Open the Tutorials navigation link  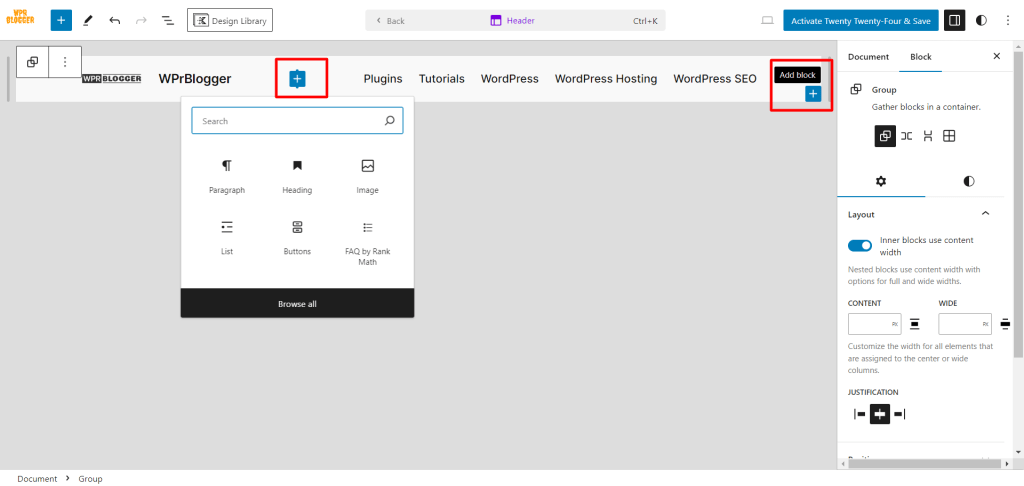441,79
